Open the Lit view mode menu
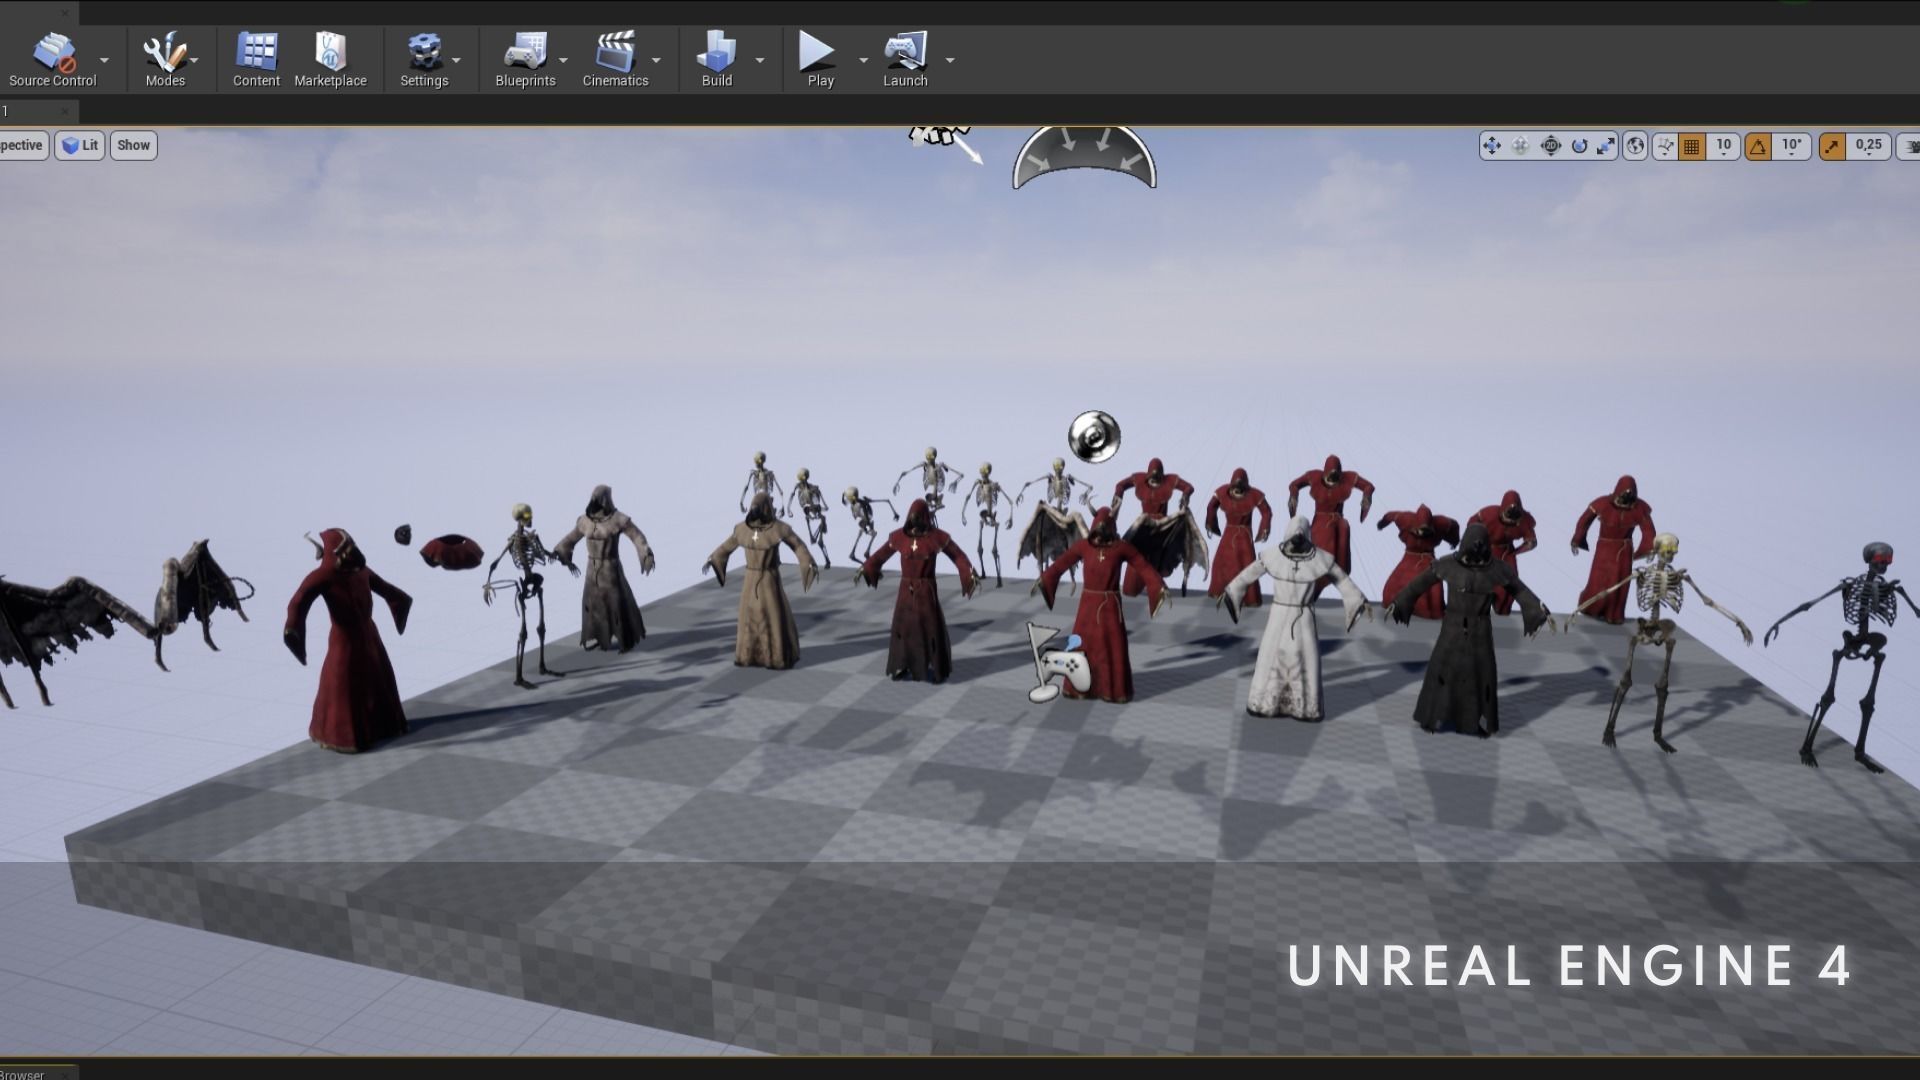1920x1080 pixels. 80,145
